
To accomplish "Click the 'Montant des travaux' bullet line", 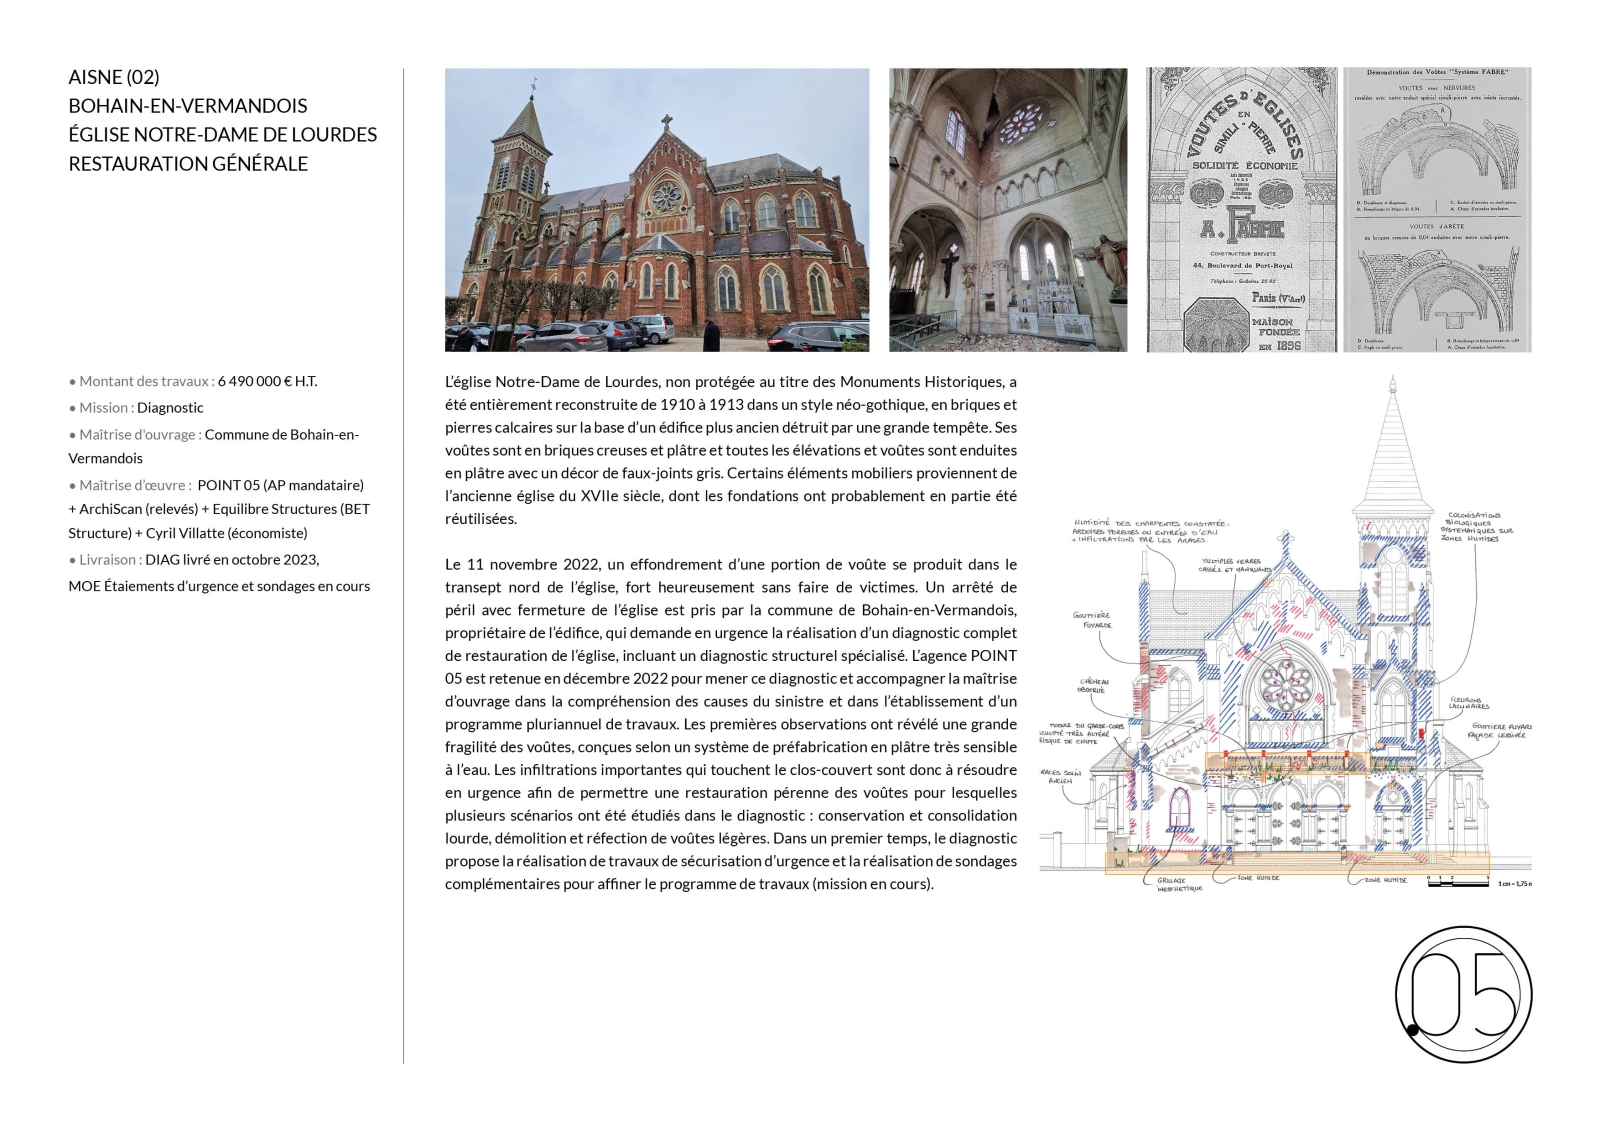I will coord(193,381).
